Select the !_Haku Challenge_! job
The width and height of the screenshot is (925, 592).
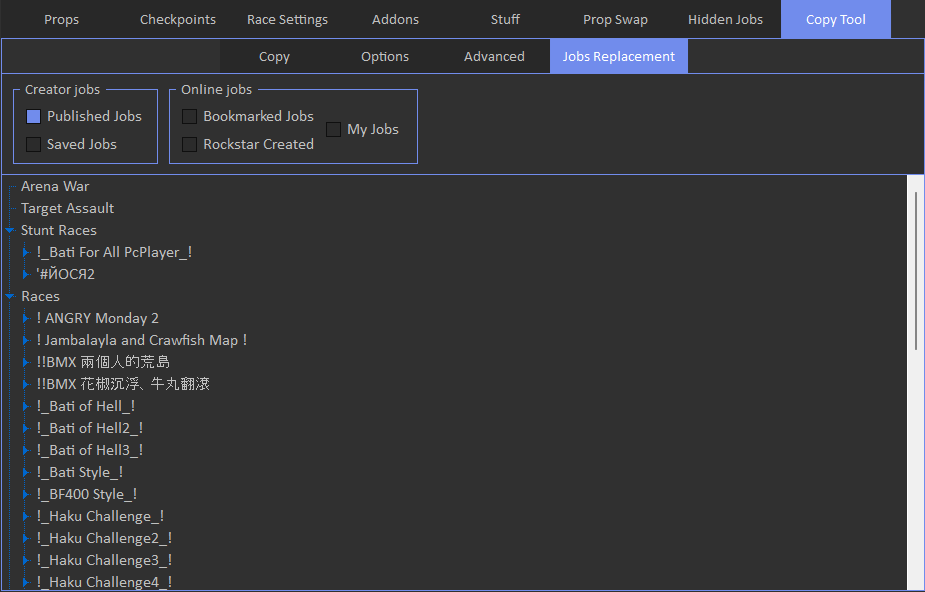coord(100,517)
